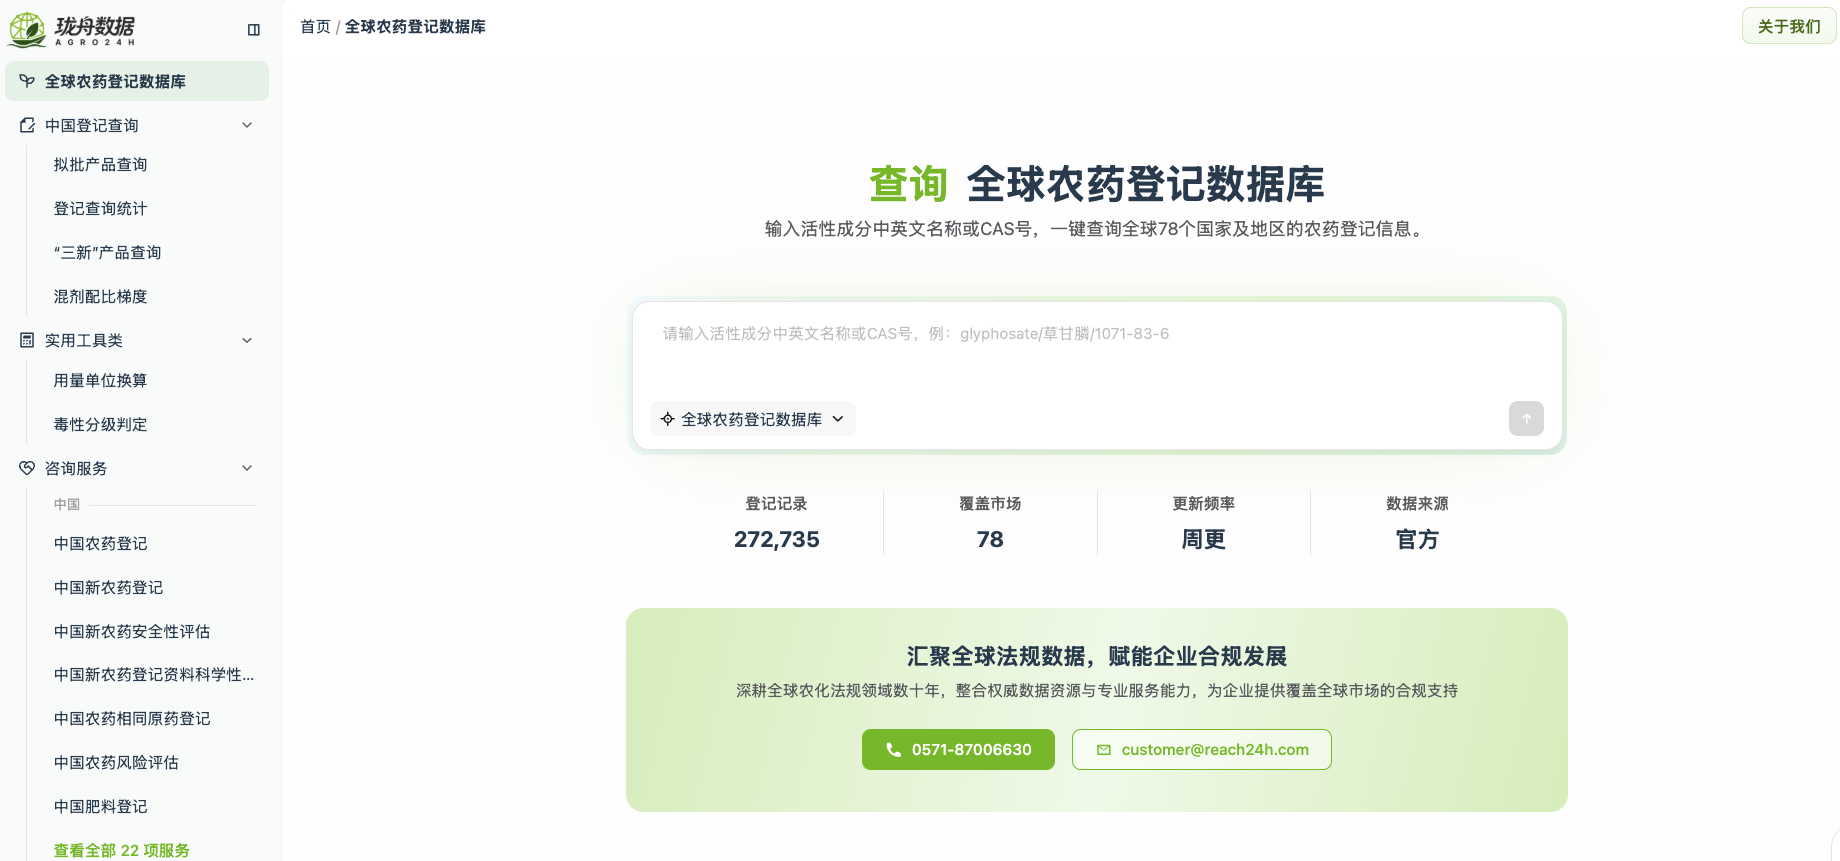Open "三新"产品查询 menu item
Screen dimensions: 1840x861
[x=107, y=253]
